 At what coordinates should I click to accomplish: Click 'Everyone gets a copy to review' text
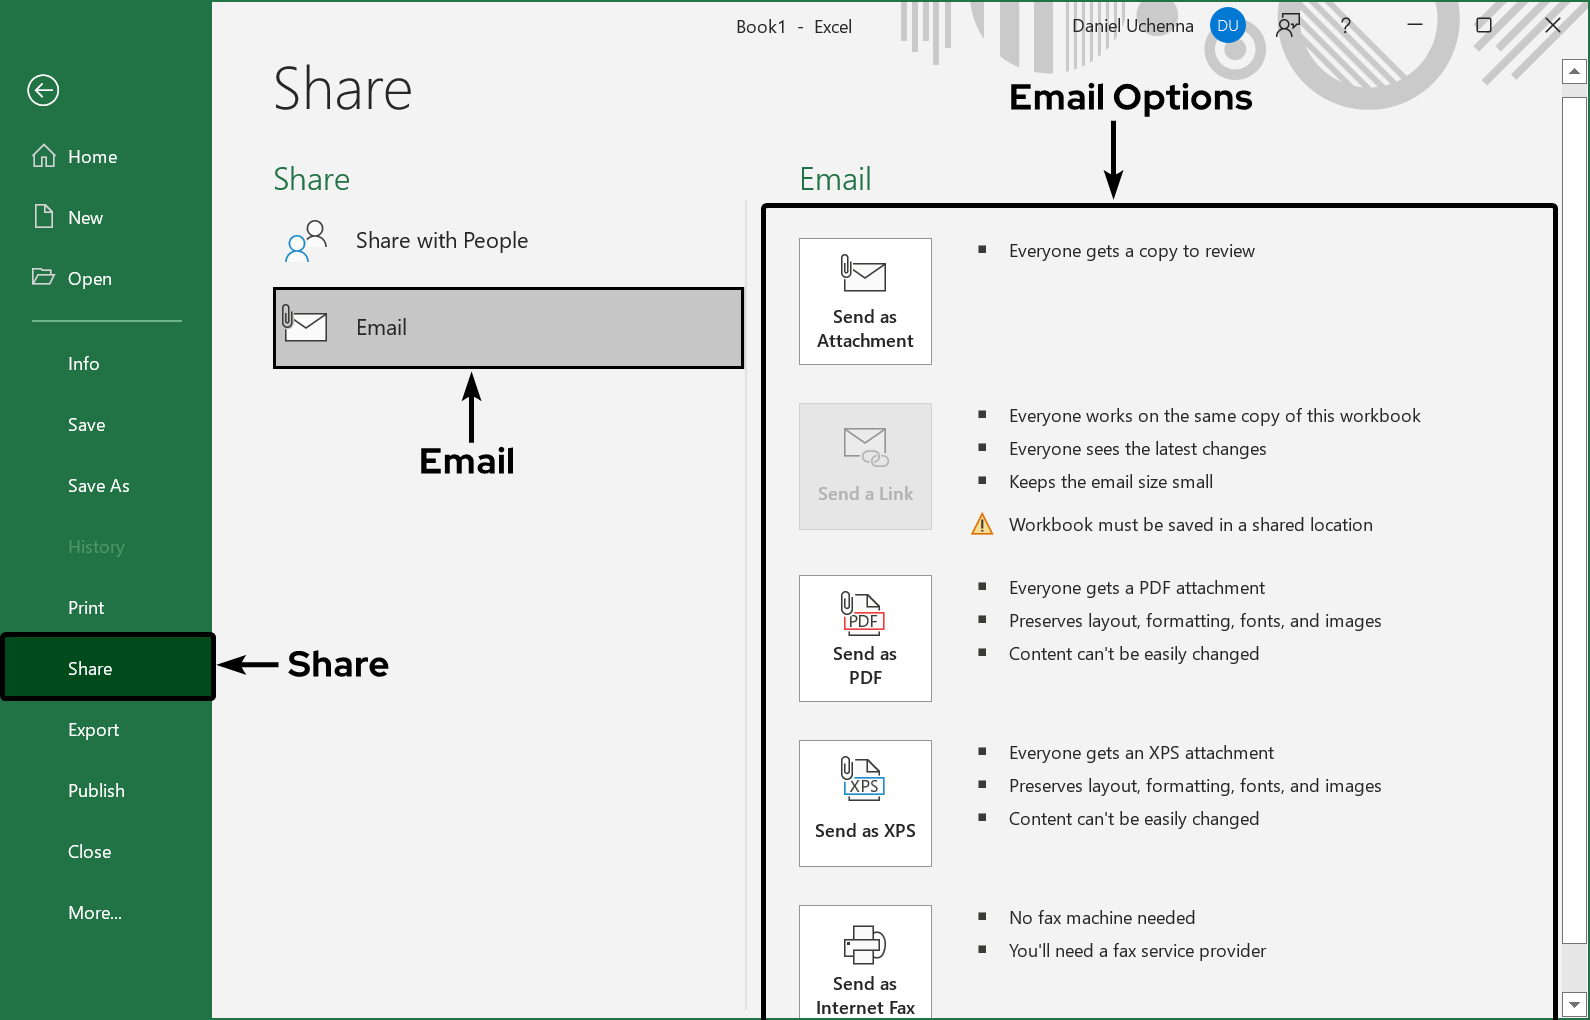pos(1131,251)
